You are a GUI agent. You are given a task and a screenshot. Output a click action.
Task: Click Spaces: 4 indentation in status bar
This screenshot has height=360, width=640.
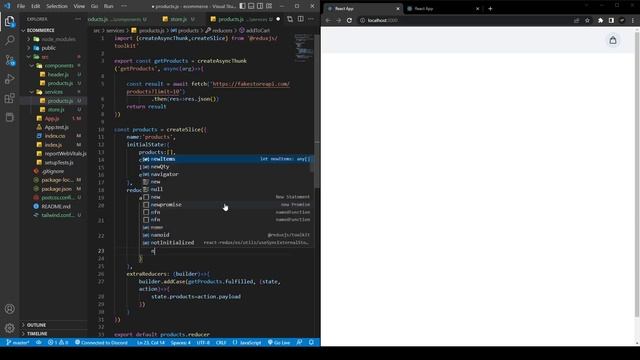(181, 342)
